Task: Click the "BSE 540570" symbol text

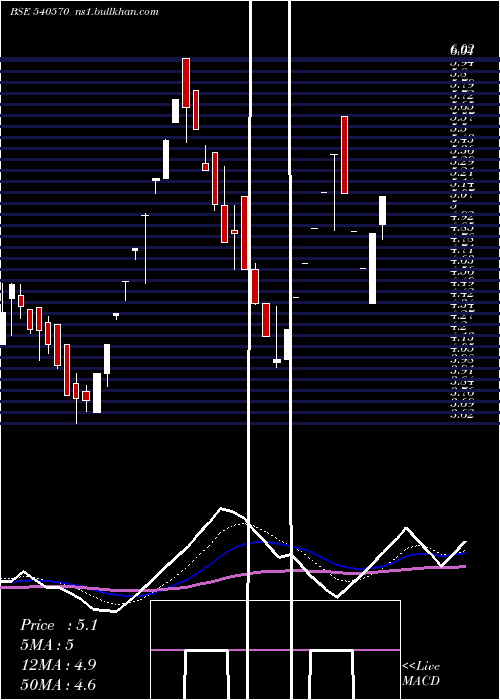Action: point(39,12)
